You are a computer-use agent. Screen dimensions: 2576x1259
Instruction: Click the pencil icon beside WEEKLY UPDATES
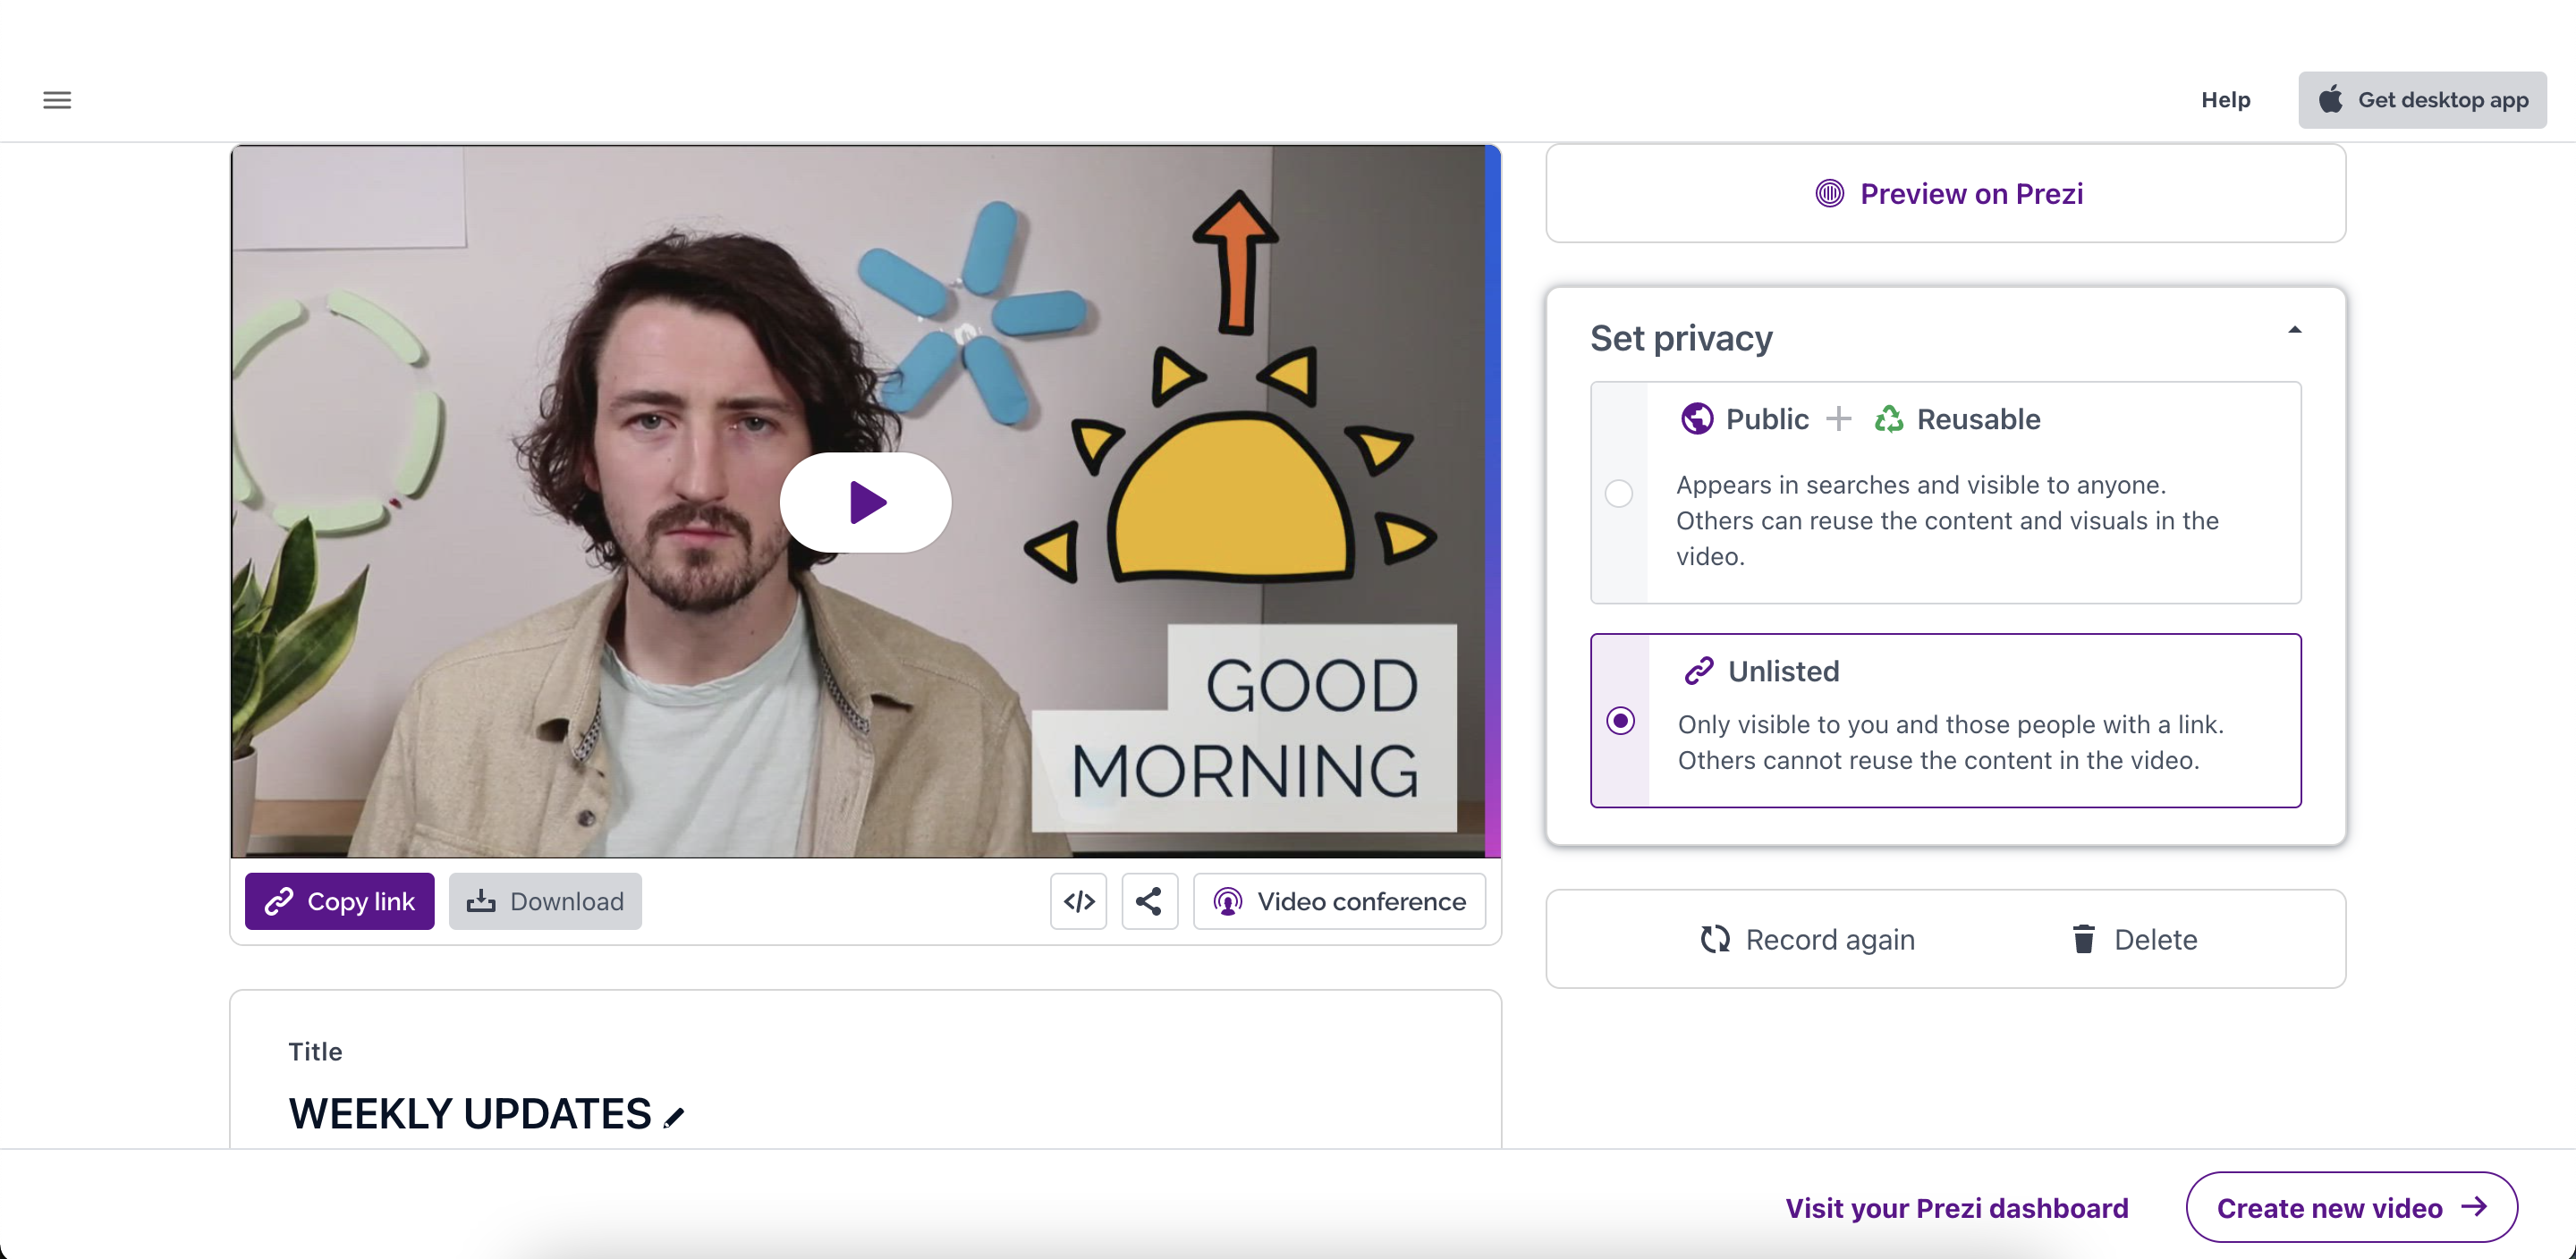click(x=674, y=1117)
